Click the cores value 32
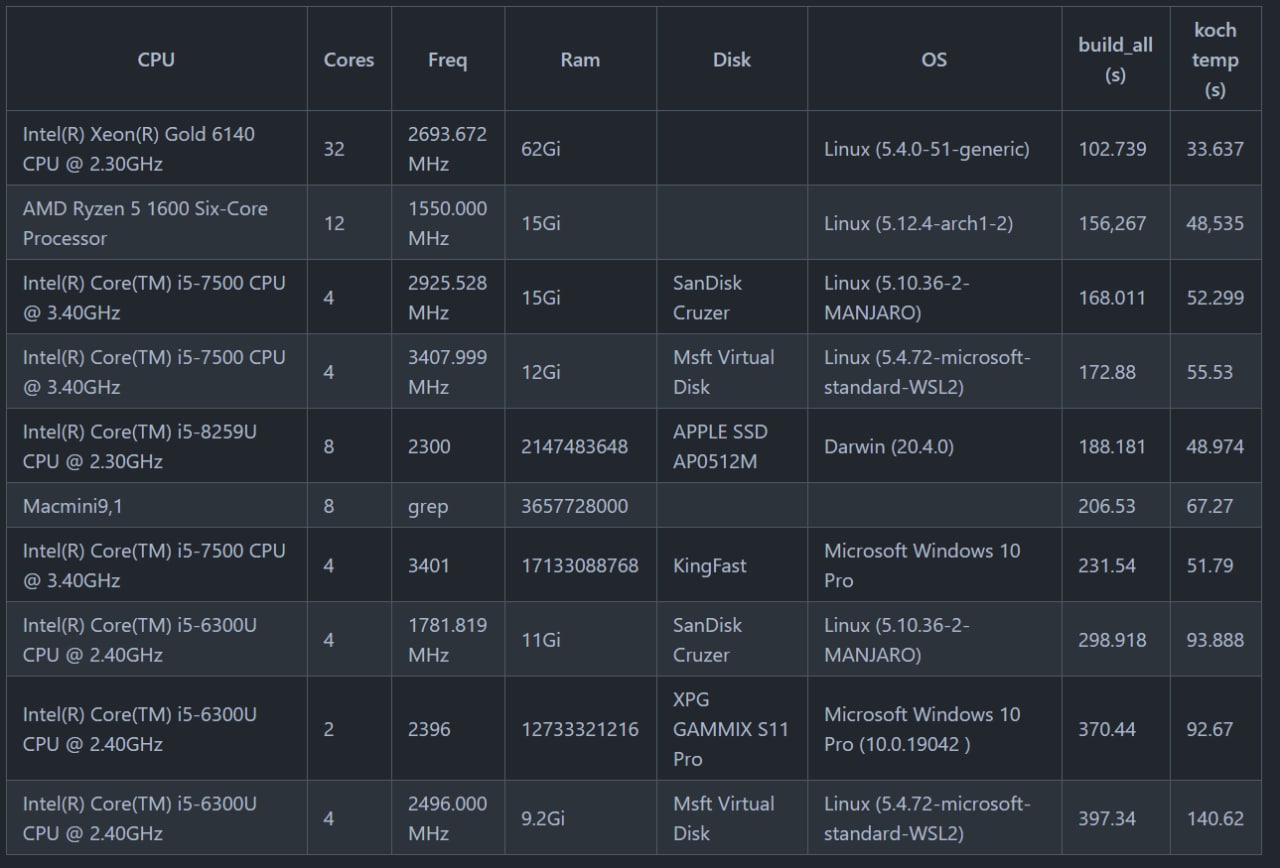This screenshot has height=868, width=1280. 334,149
